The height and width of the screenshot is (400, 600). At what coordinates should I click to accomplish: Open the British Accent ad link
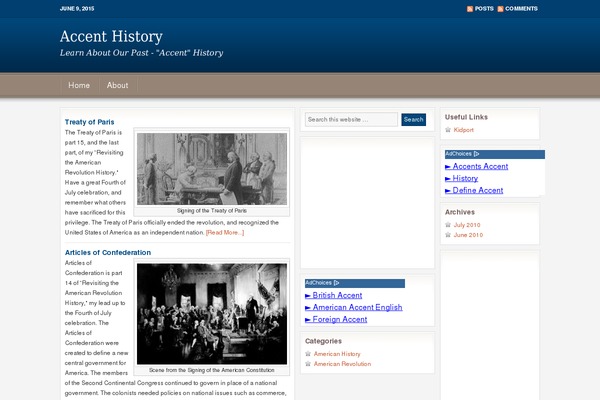tap(337, 295)
